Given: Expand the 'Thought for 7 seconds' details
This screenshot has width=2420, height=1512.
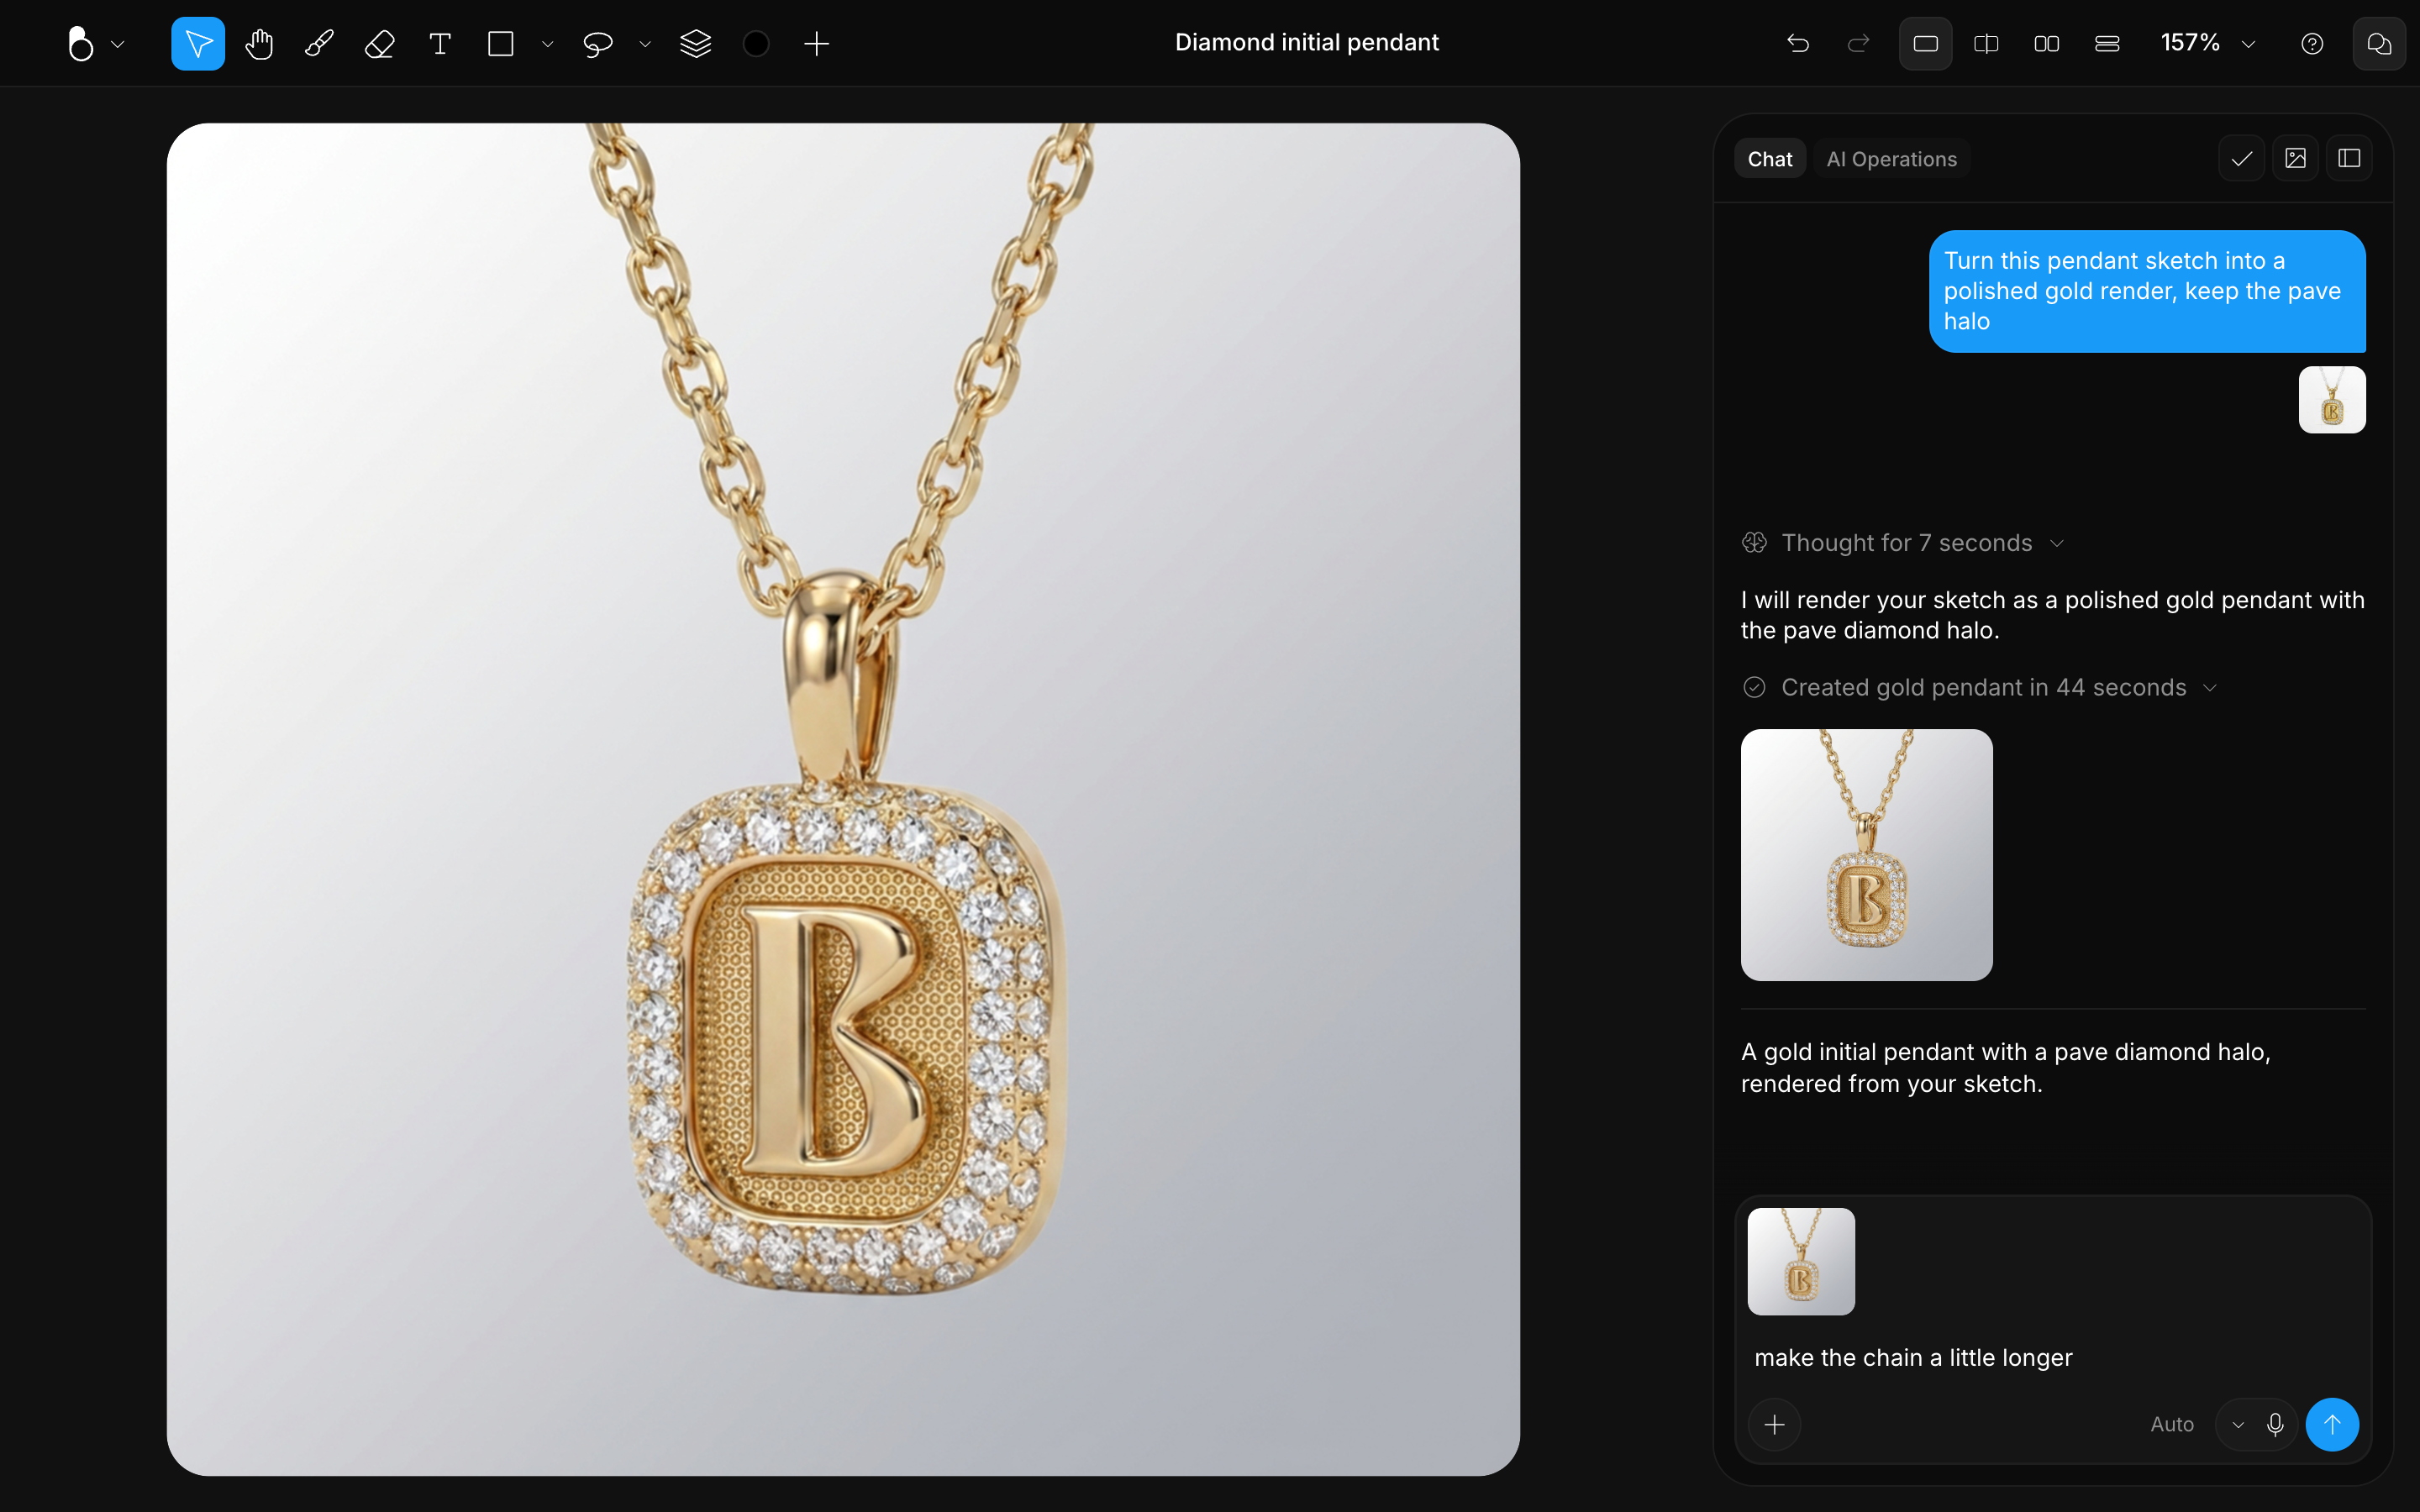Looking at the screenshot, I should [1903, 543].
